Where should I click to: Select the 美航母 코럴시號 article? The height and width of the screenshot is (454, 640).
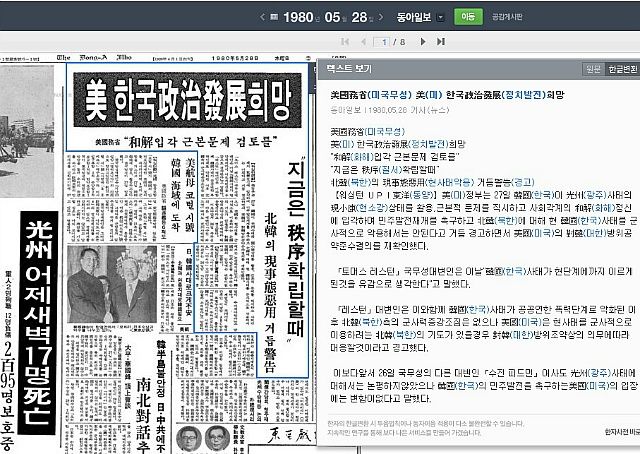tap(183, 195)
